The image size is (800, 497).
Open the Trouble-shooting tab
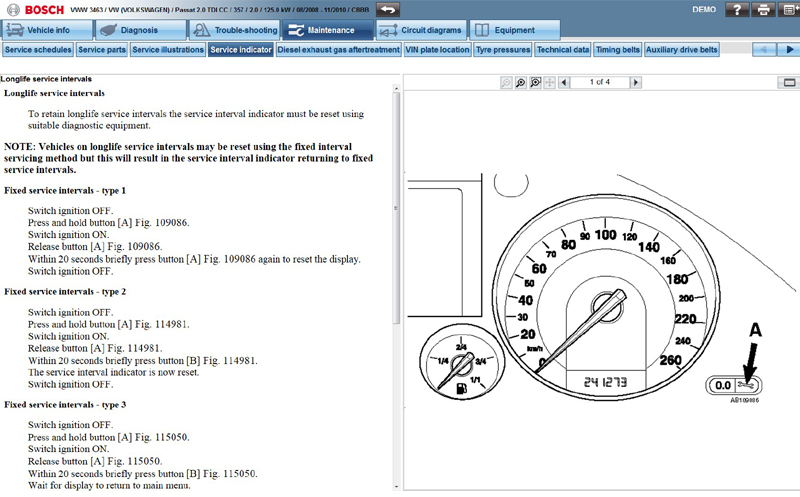235,30
